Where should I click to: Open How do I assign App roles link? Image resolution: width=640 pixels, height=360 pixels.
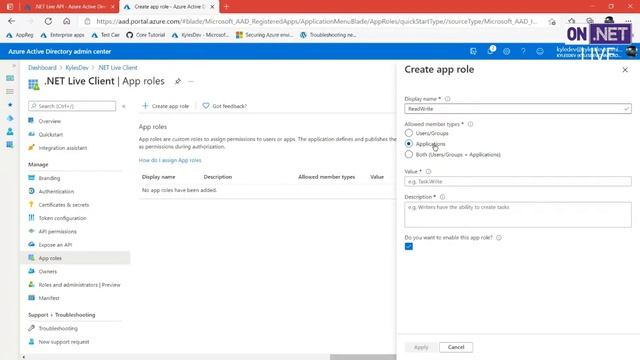point(170,160)
